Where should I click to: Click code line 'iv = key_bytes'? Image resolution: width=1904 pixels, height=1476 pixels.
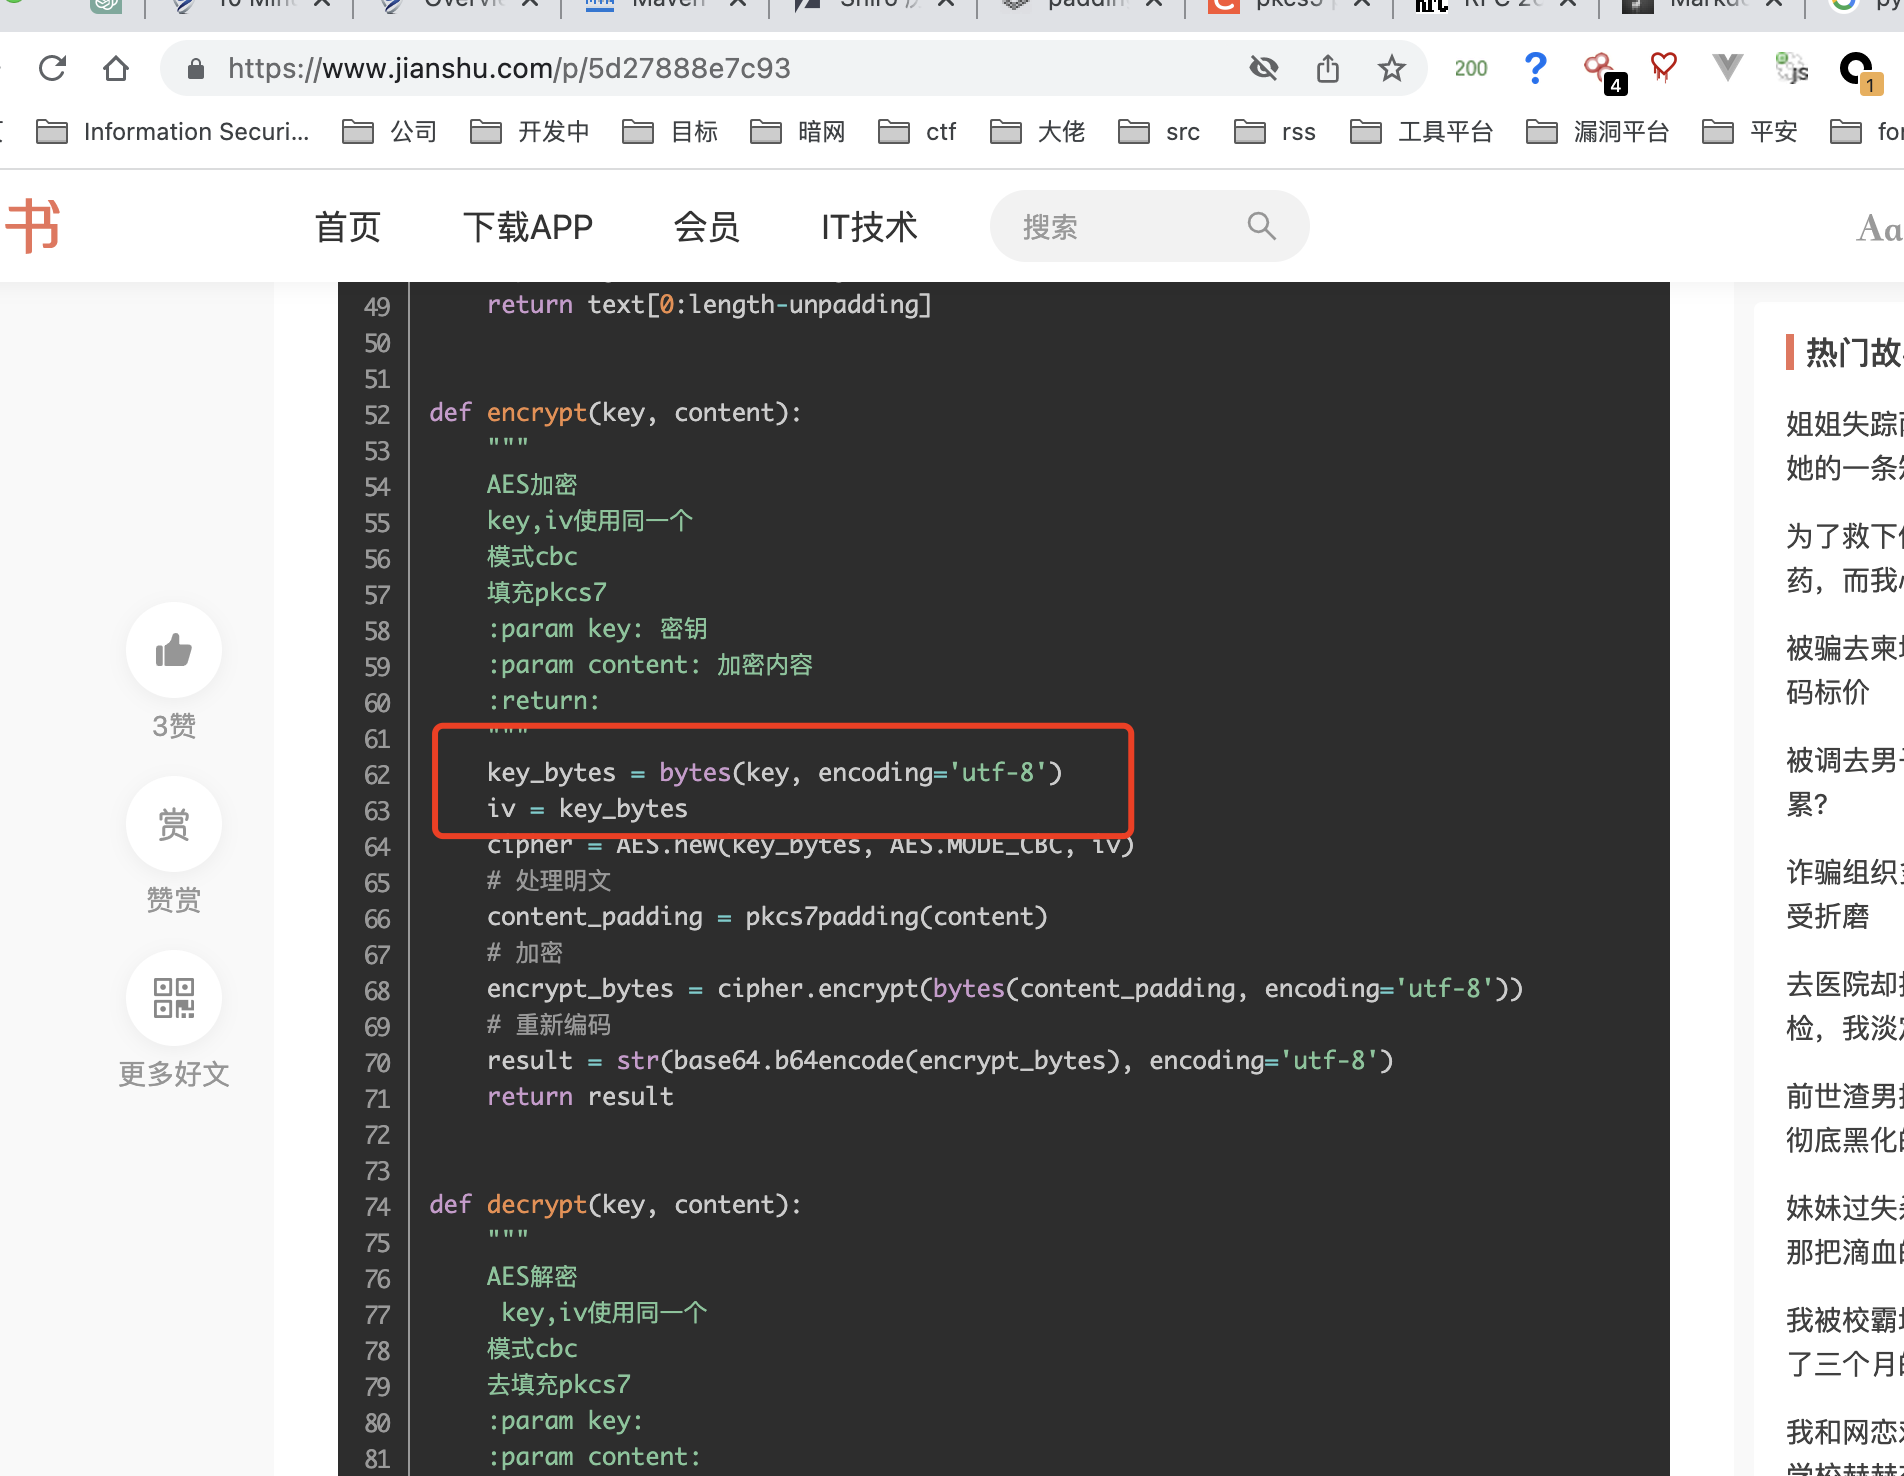(x=587, y=808)
